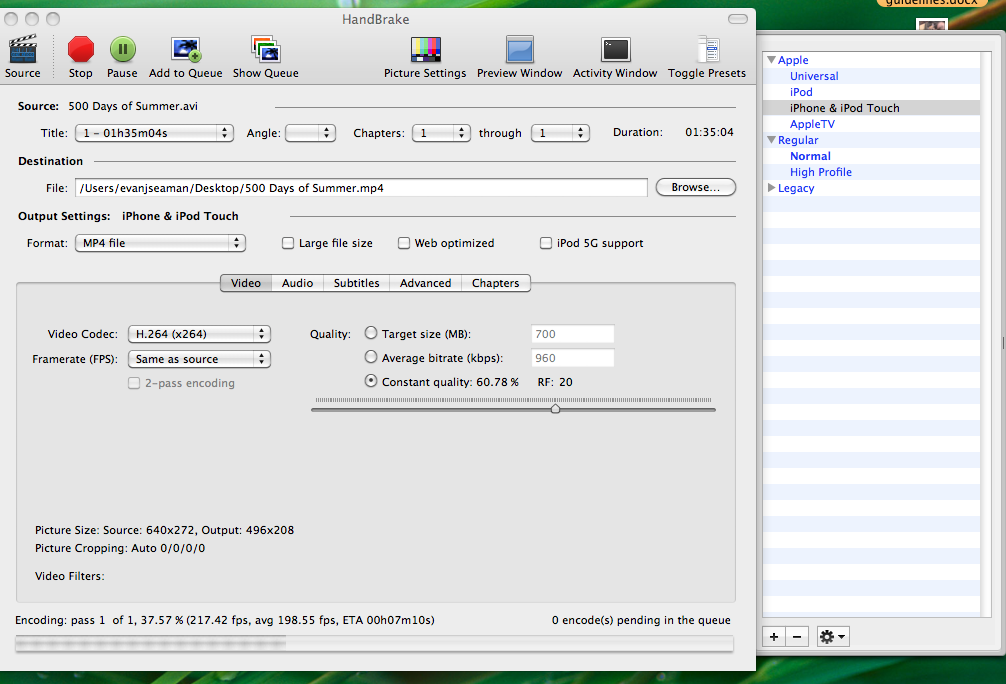Click the source name 500 Days of Summer.avi
This screenshot has height=684, width=1006.
coord(133,106)
